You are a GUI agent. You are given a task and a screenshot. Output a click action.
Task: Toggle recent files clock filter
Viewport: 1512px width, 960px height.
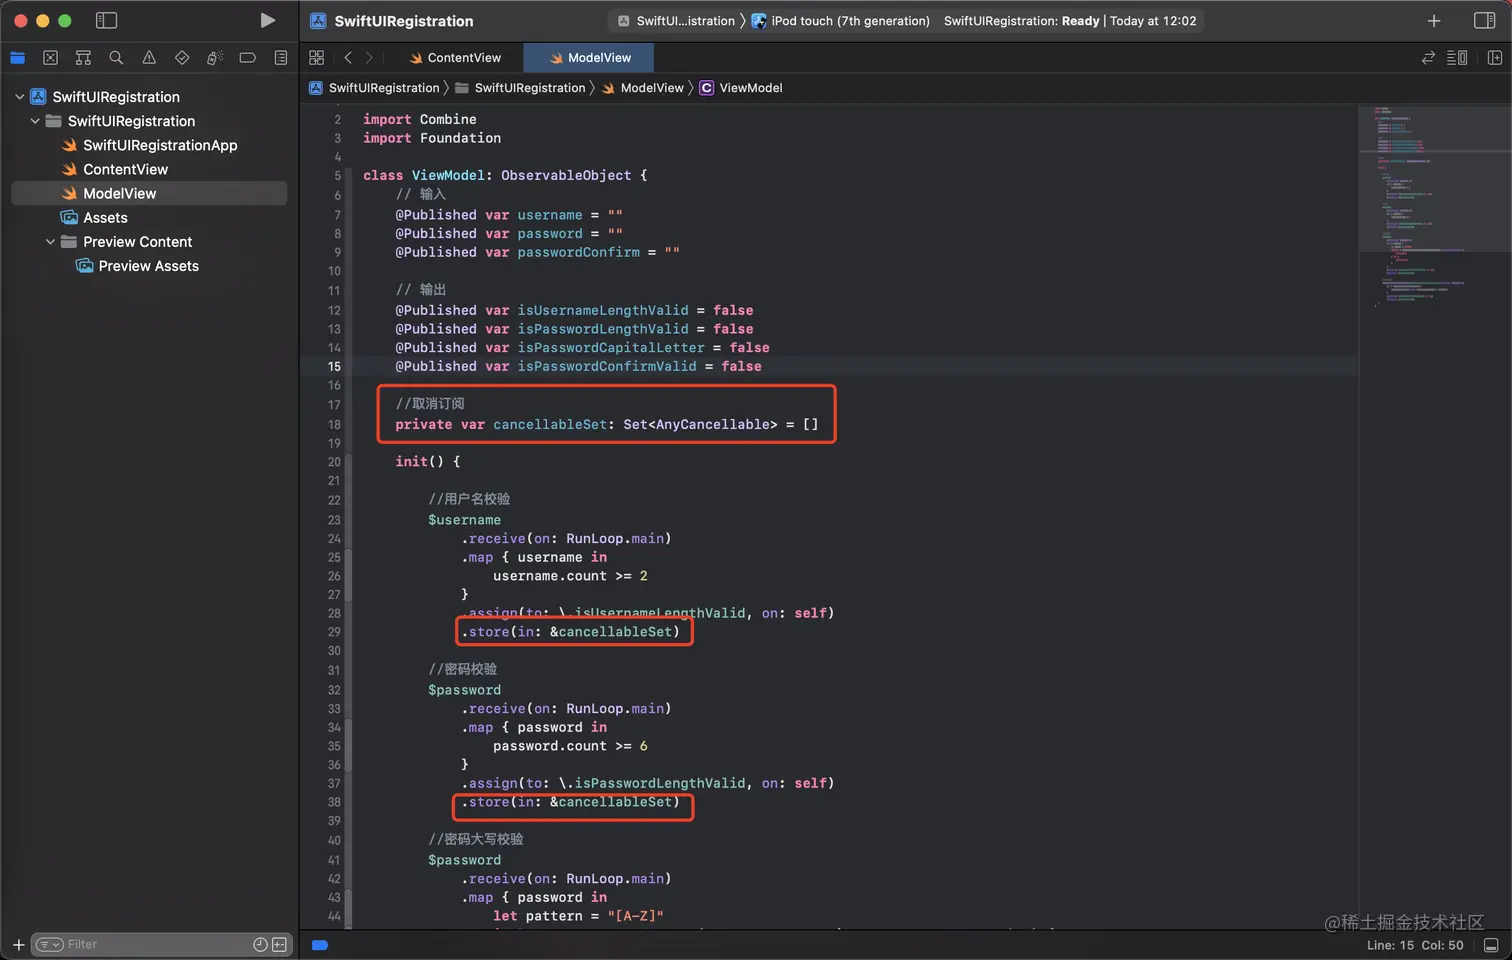pyautogui.click(x=260, y=944)
